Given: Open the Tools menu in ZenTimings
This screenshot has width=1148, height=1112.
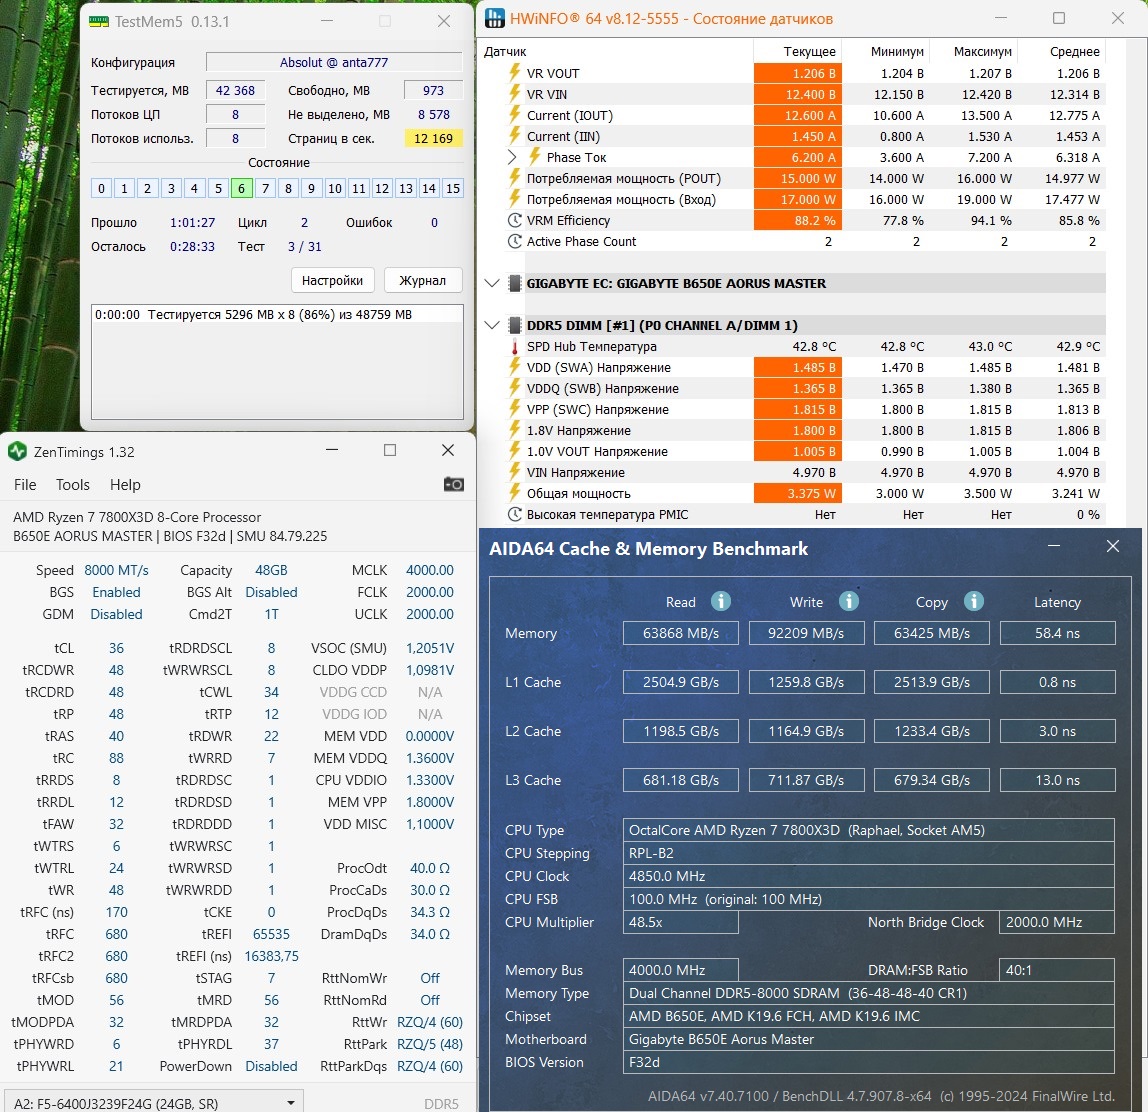Looking at the screenshot, I should (x=72, y=485).
